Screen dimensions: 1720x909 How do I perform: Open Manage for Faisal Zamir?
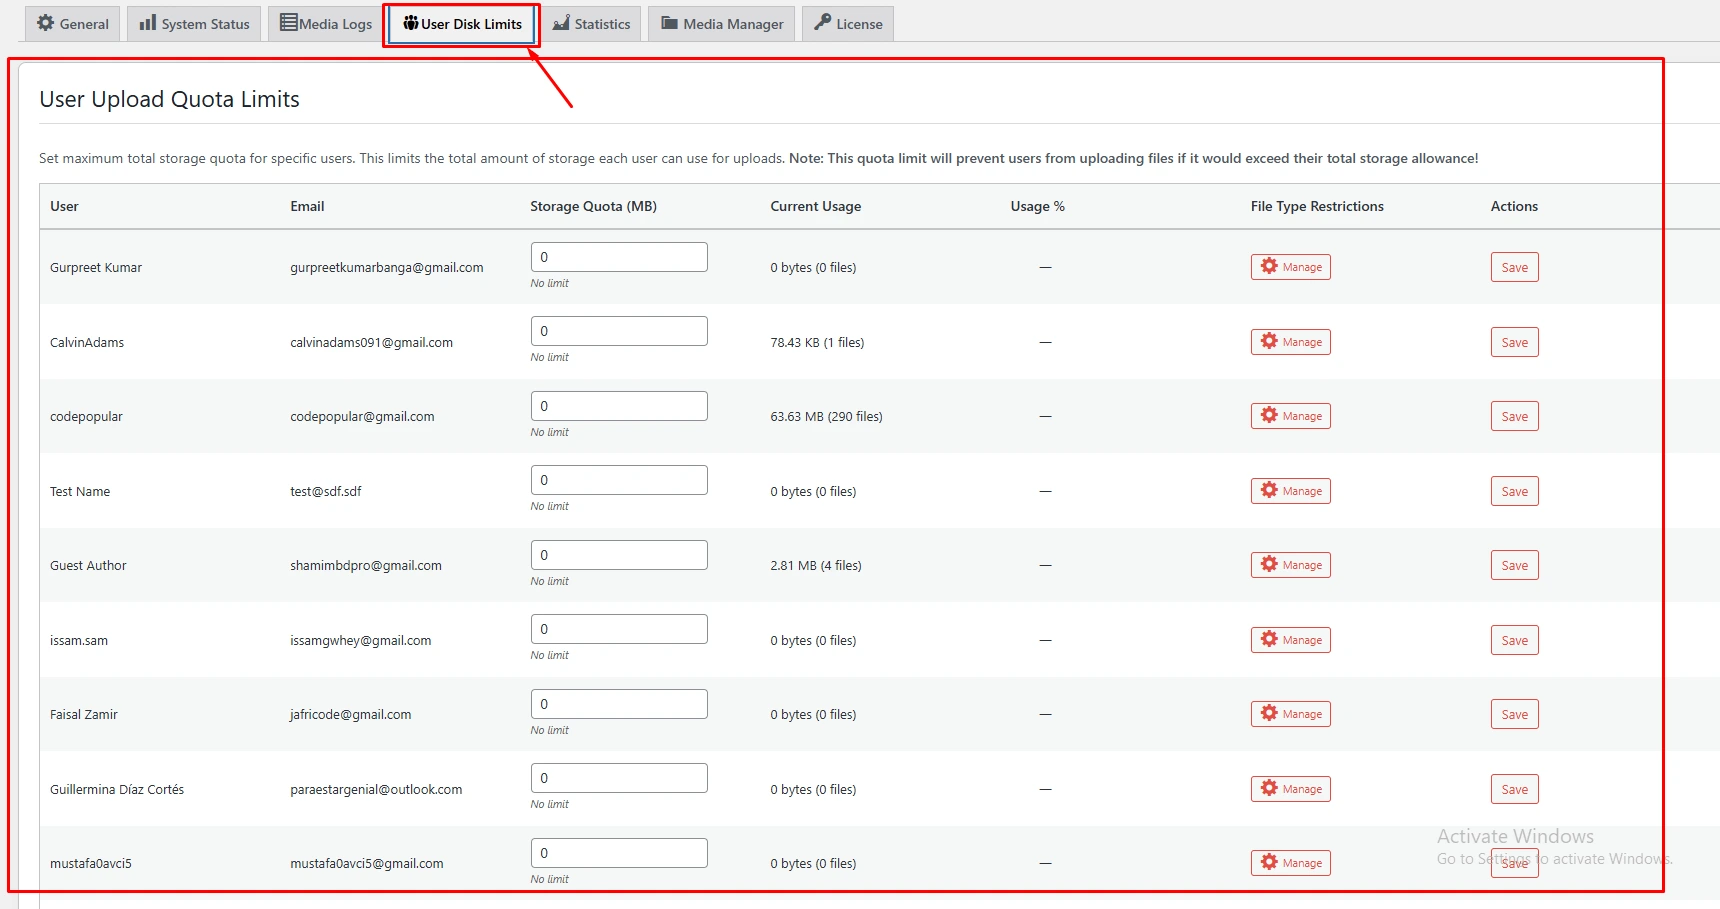(1290, 713)
